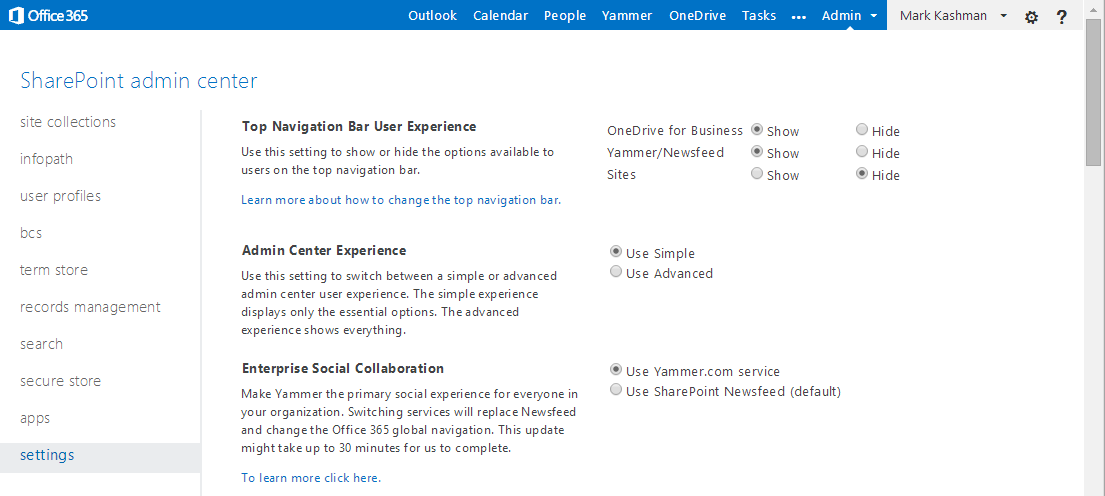Choose the Use Advanced option

(616, 273)
